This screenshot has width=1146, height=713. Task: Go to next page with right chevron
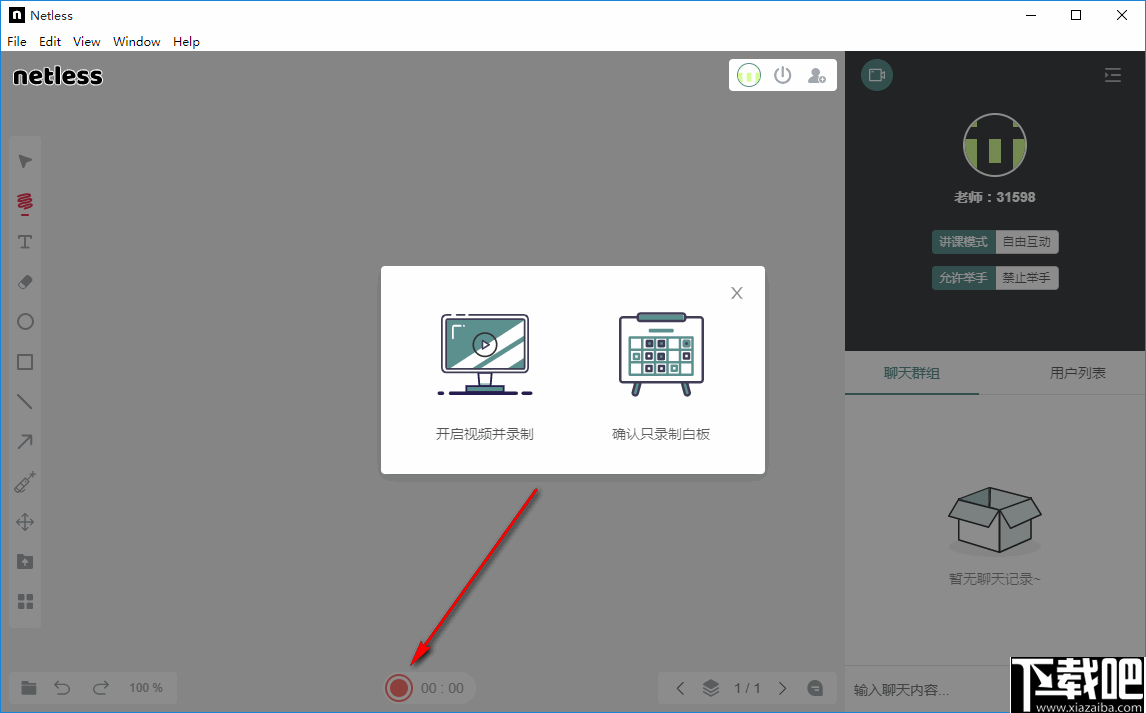(783, 687)
